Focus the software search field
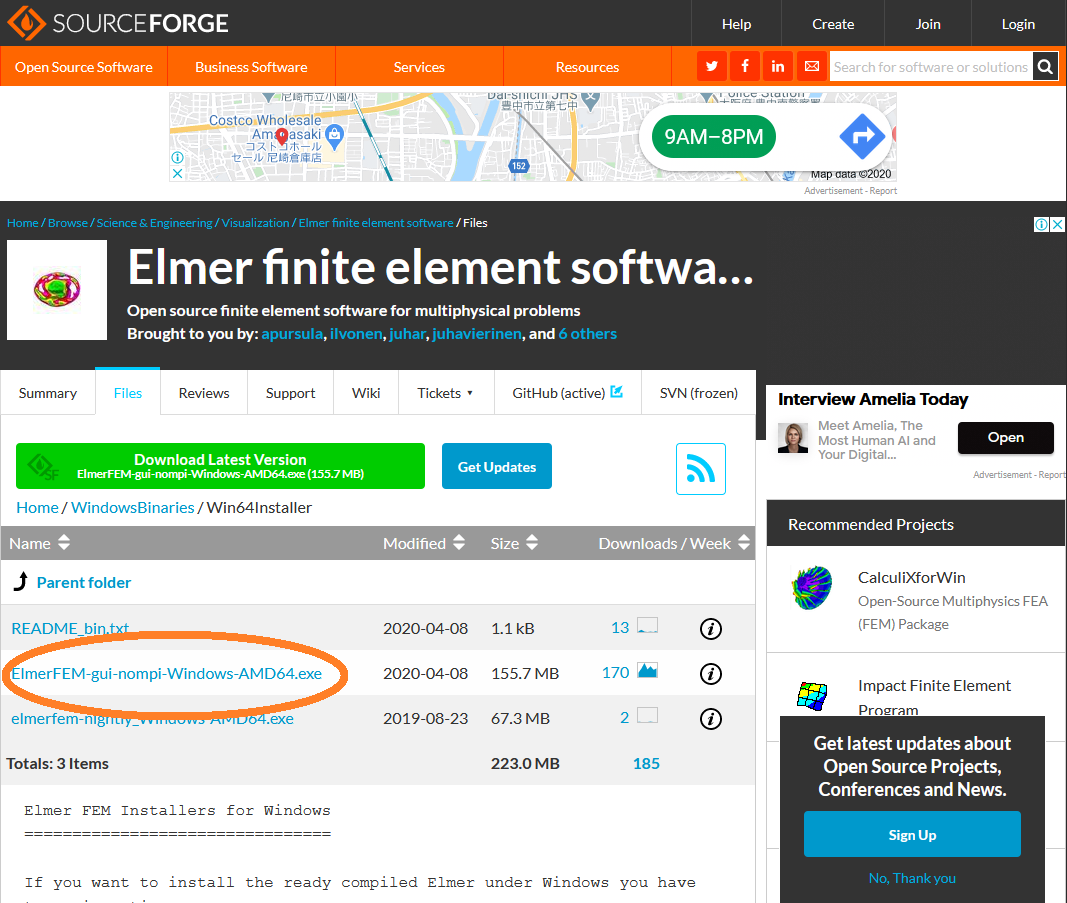This screenshot has width=1067, height=903. (931, 67)
